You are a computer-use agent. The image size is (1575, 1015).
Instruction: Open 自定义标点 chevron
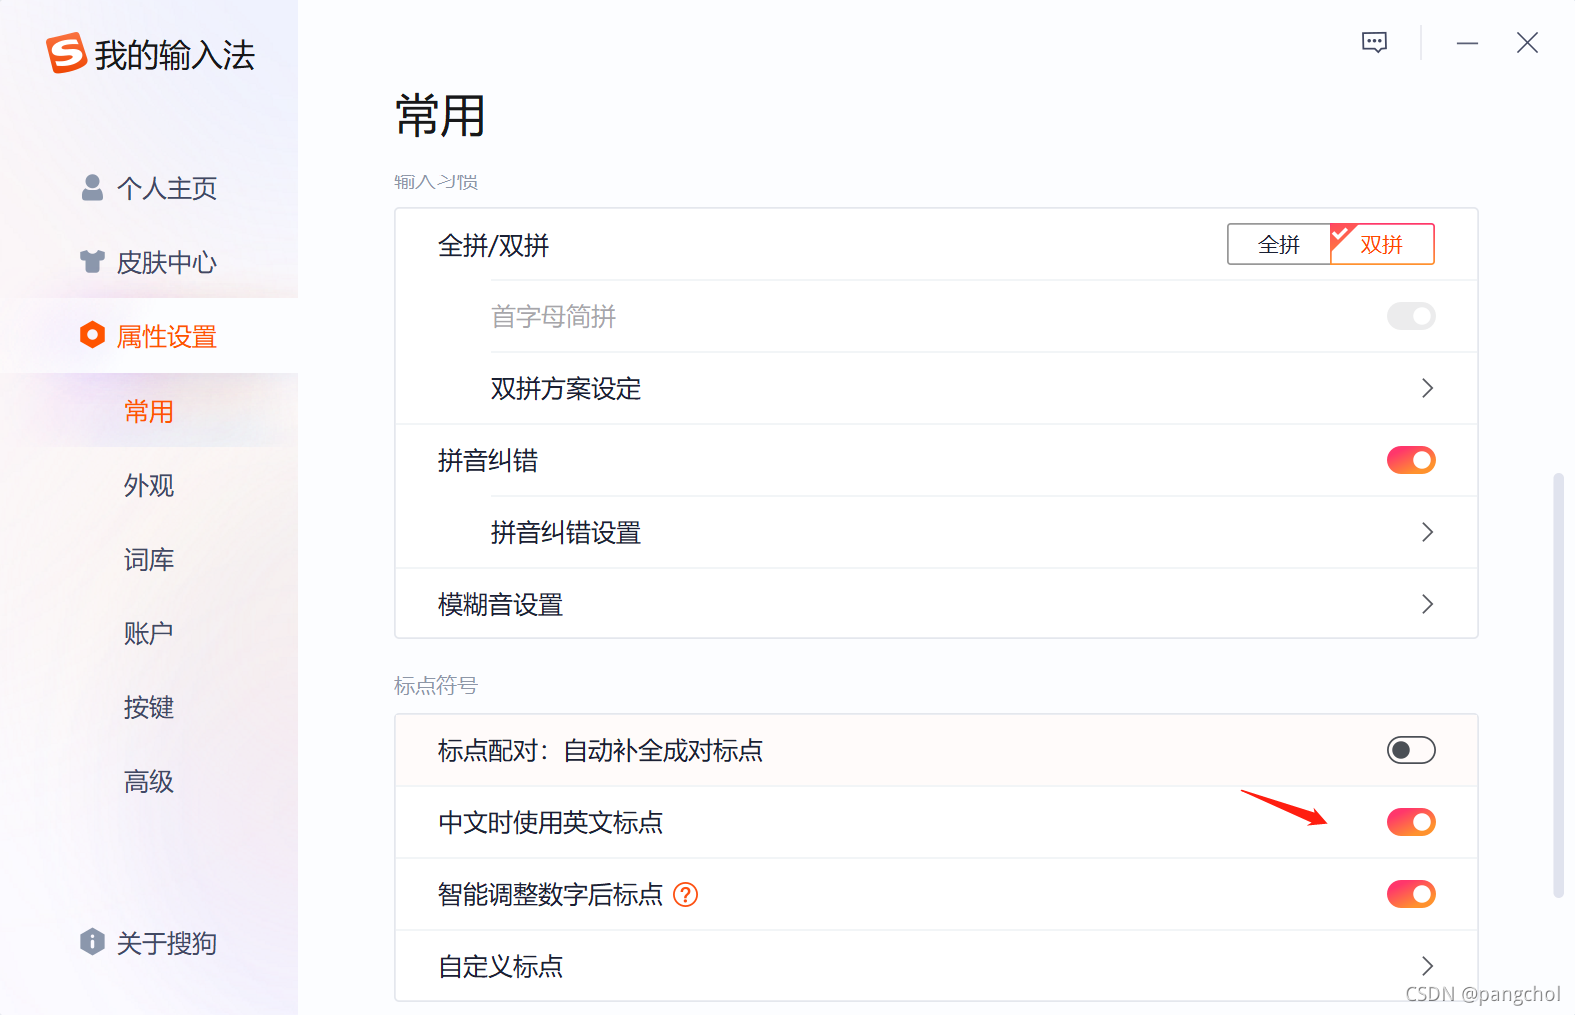(1427, 966)
